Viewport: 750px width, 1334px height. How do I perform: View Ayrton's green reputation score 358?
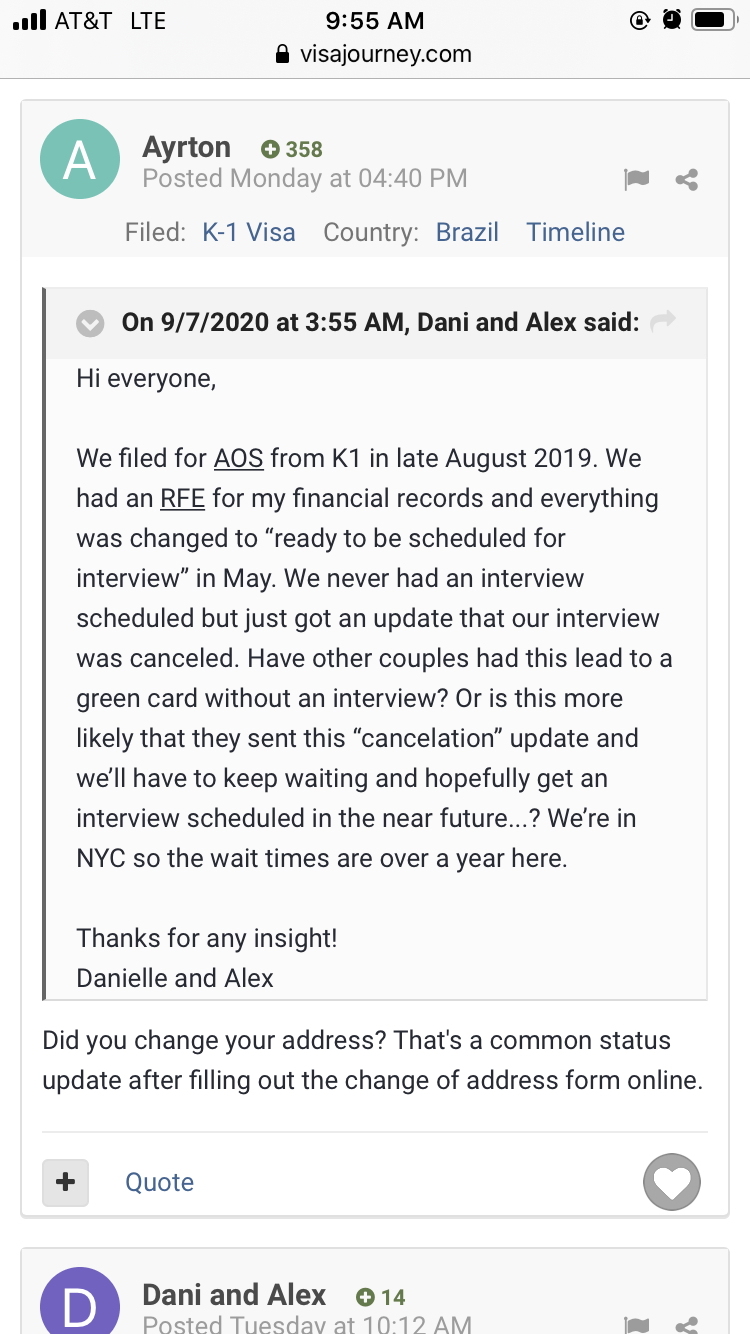(x=292, y=149)
